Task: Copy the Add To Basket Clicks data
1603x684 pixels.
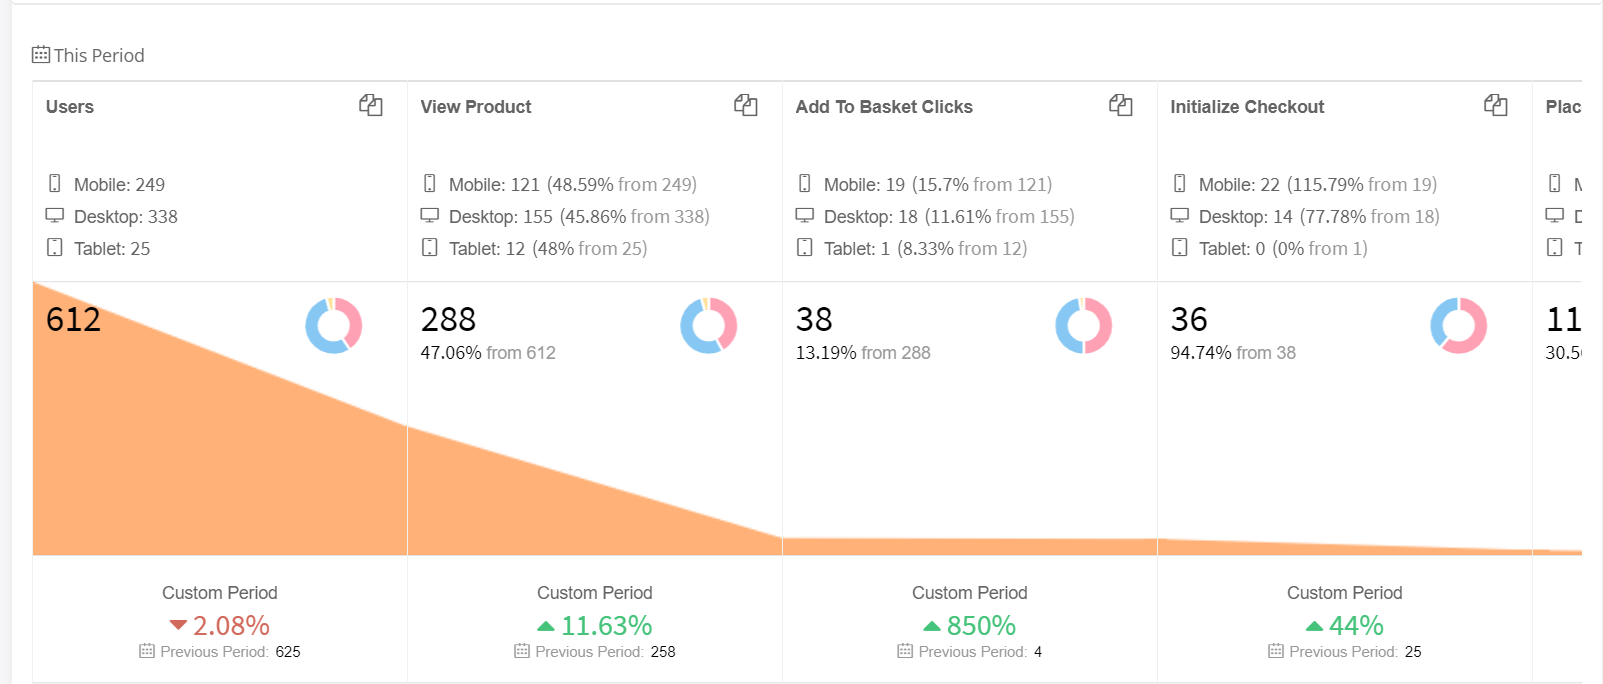Action: (x=1121, y=105)
